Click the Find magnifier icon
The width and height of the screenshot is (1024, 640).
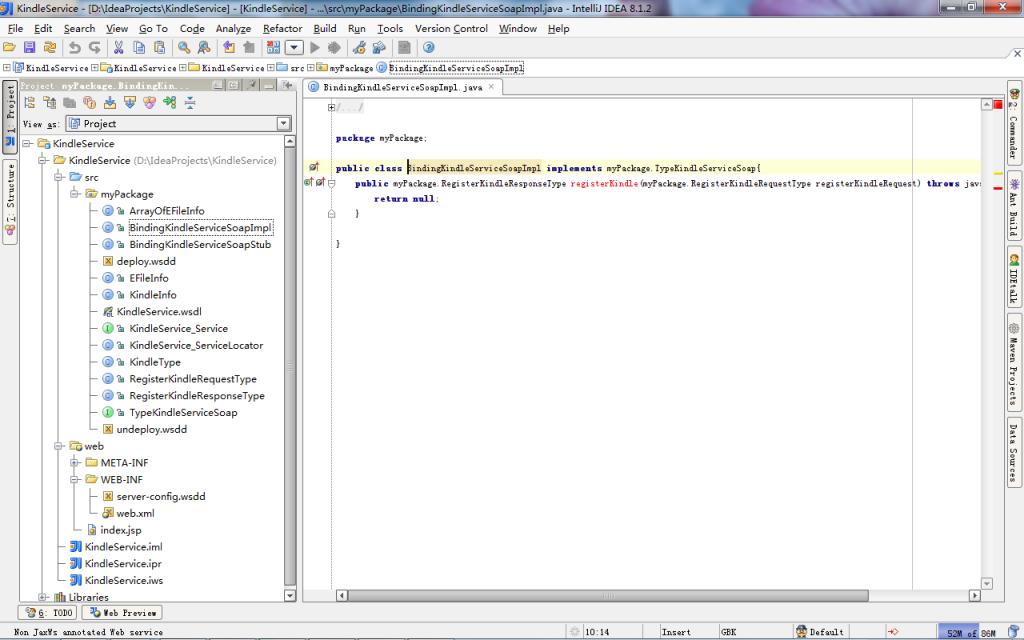click(x=184, y=48)
